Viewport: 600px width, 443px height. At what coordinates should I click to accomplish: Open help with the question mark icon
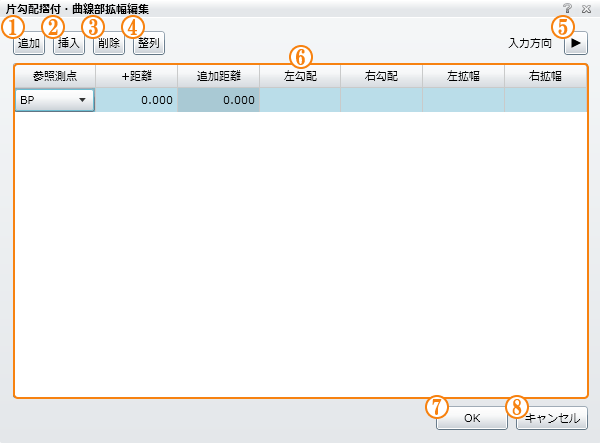point(568,8)
